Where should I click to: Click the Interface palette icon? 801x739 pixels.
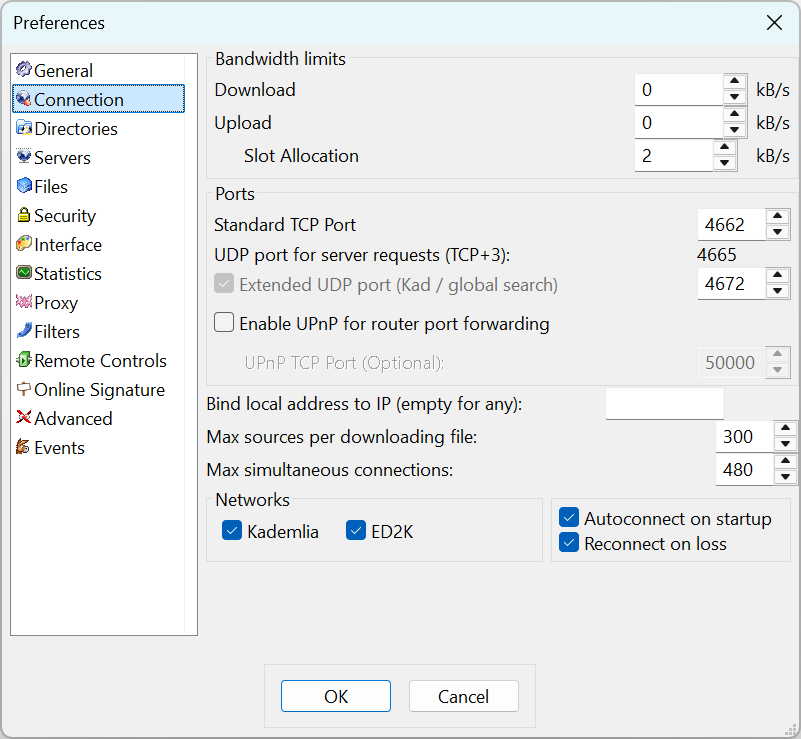(x=23, y=243)
